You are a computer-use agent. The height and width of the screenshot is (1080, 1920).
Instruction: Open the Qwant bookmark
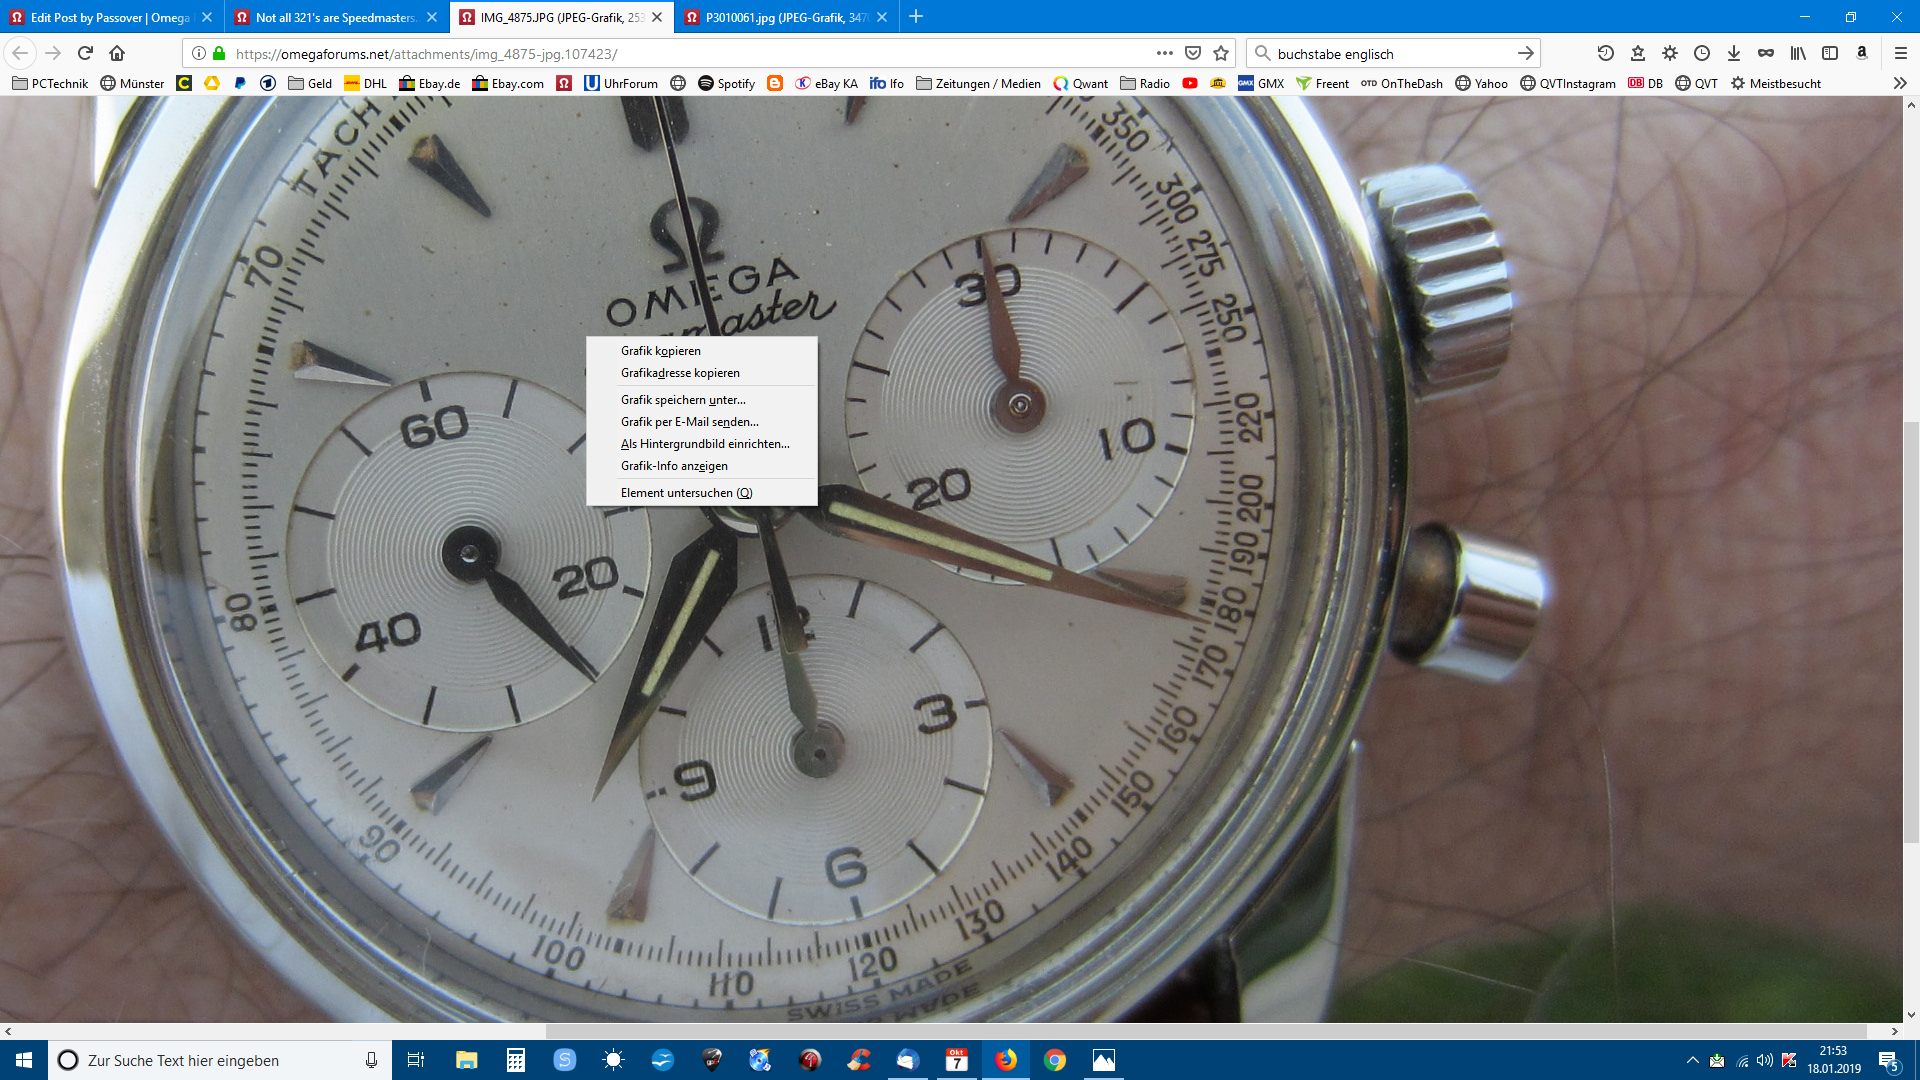tap(1081, 83)
